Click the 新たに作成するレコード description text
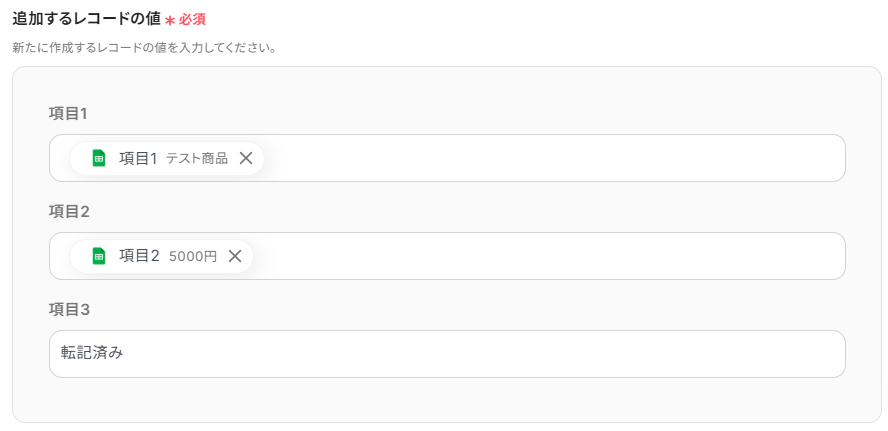This screenshot has height=431, width=888. (x=144, y=47)
